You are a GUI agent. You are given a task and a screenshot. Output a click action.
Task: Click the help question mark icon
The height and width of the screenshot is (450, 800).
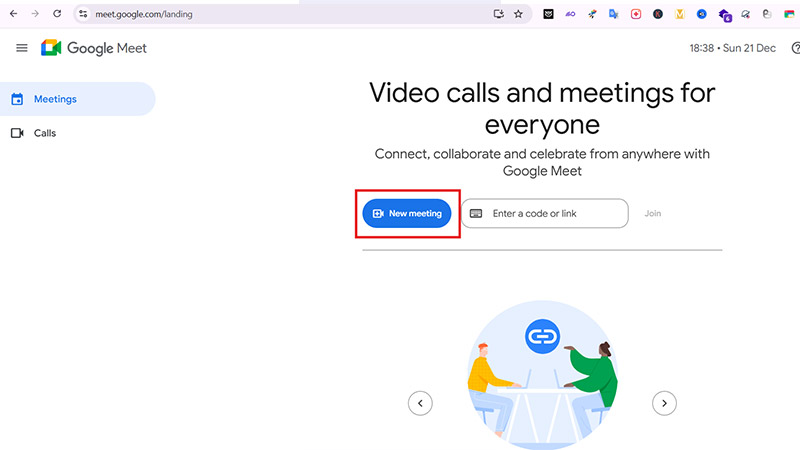795,48
